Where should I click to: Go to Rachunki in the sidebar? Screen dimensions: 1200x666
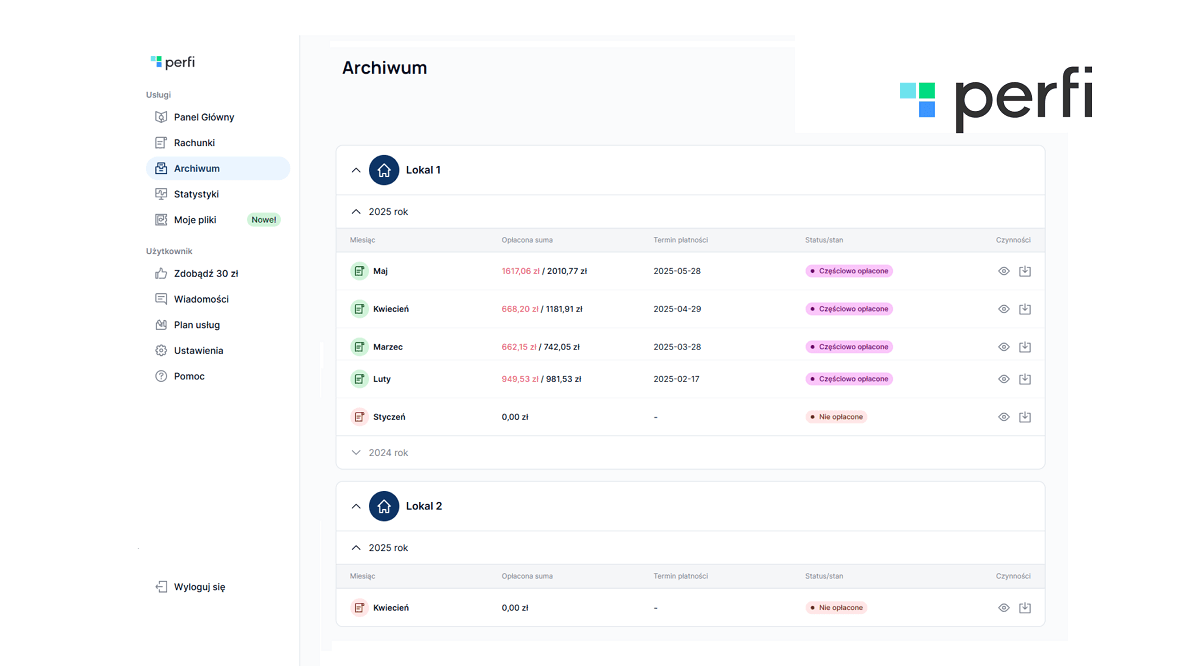[194, 143]
